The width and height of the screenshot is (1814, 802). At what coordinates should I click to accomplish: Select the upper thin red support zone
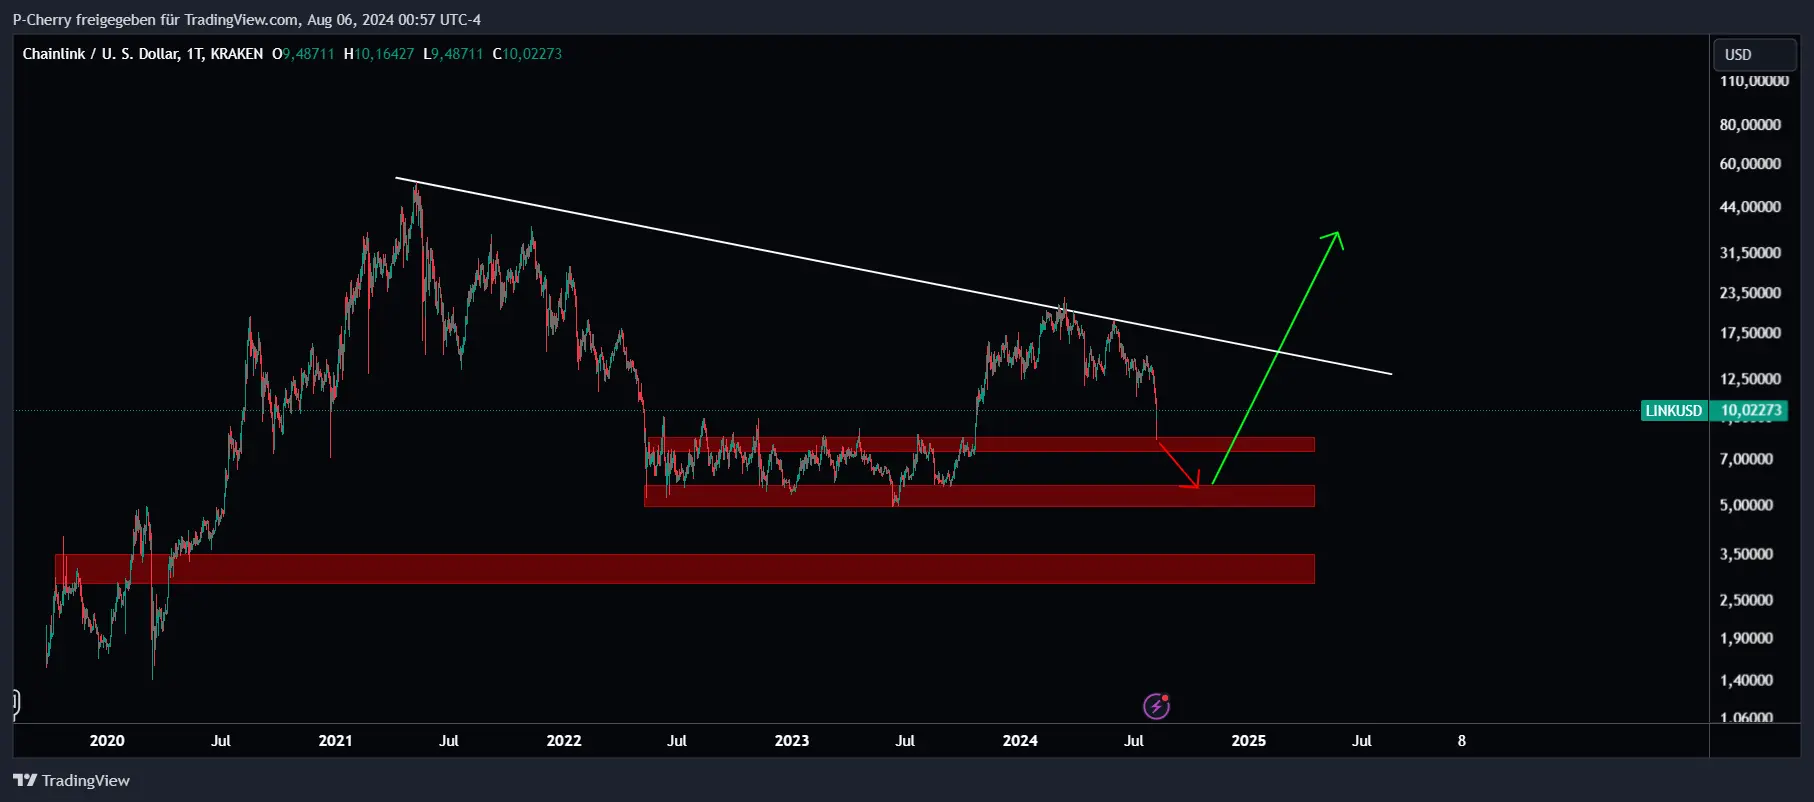[x=980, y=444]
